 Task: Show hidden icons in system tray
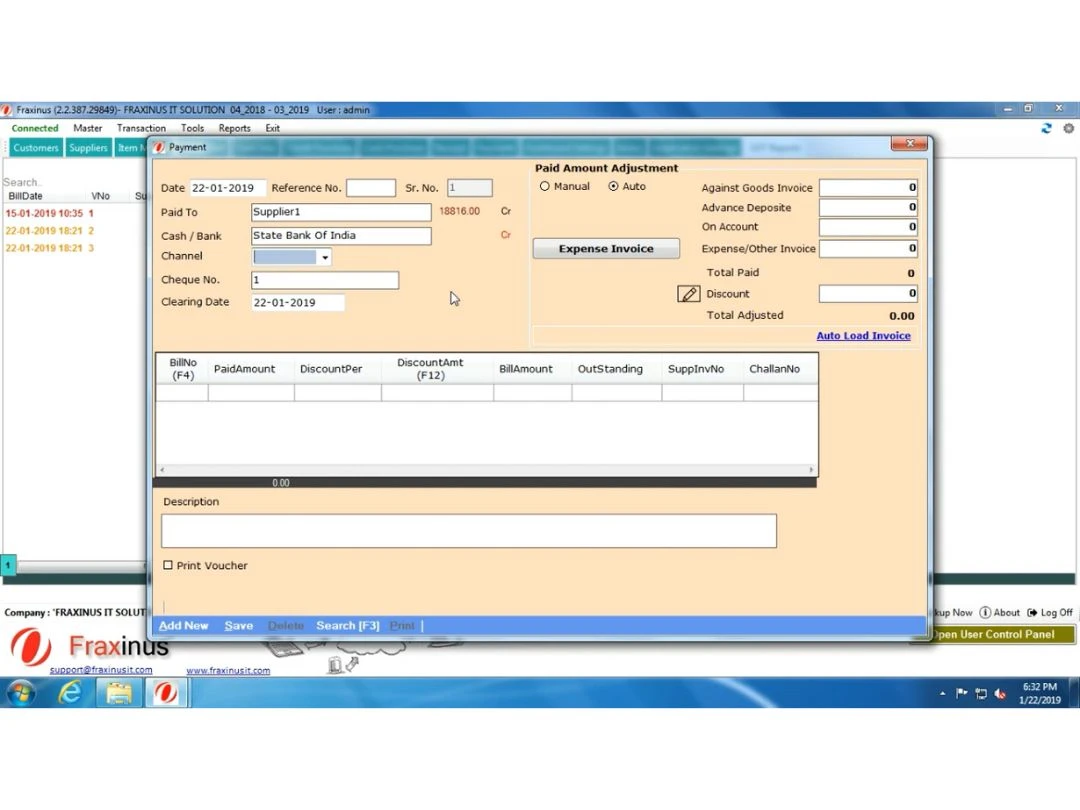942,694
